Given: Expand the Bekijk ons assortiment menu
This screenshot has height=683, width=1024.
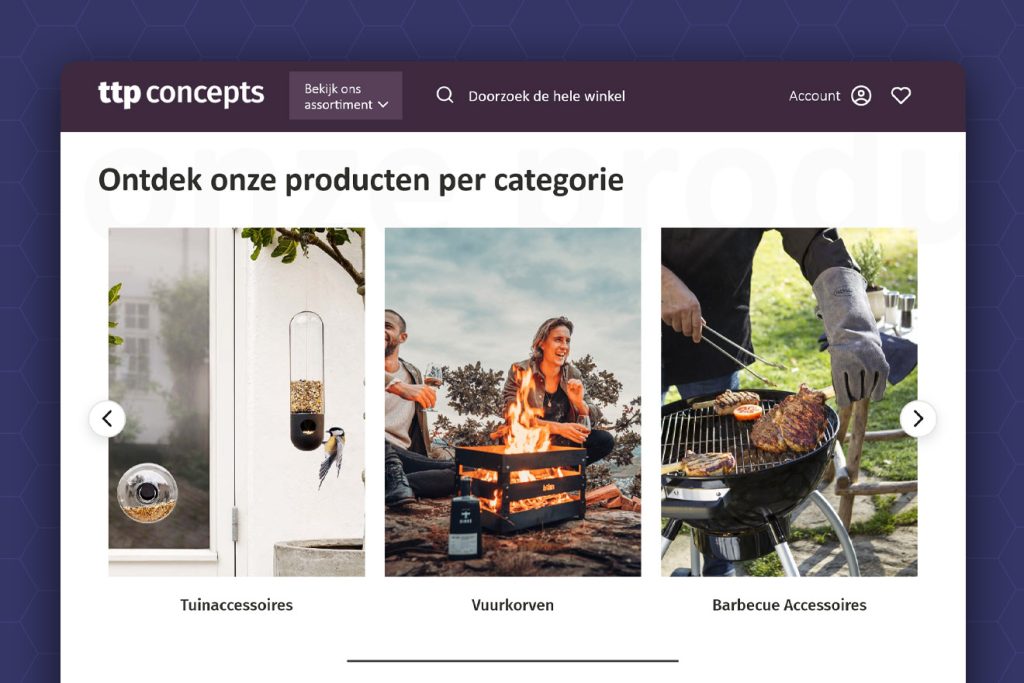Looking at the screenshot, I should [345, 96].
